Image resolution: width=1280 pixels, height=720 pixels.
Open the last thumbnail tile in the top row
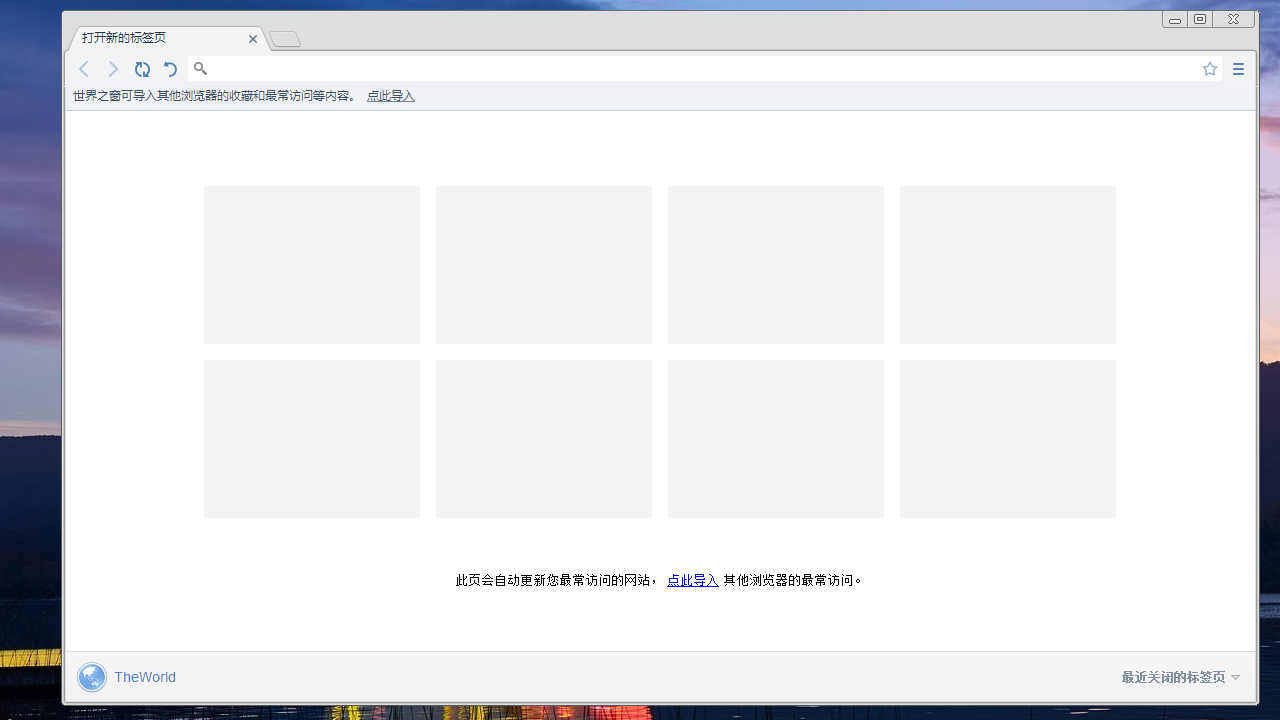pos(1008,265)
